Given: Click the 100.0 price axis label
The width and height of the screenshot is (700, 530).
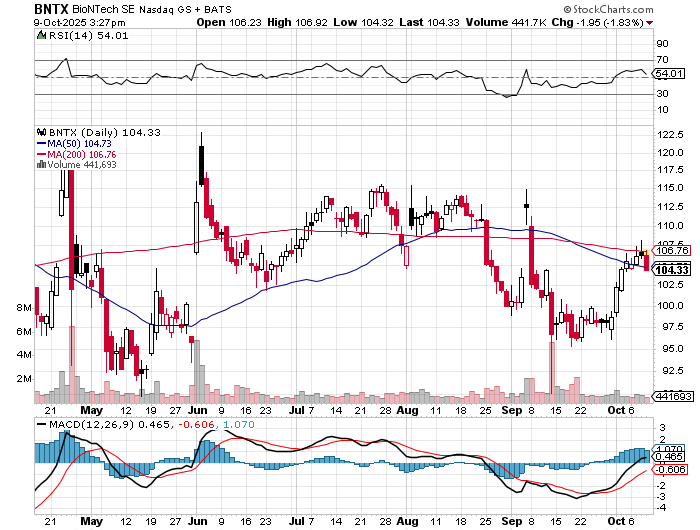Looking at the screenshot, I should tap(670, 305).
